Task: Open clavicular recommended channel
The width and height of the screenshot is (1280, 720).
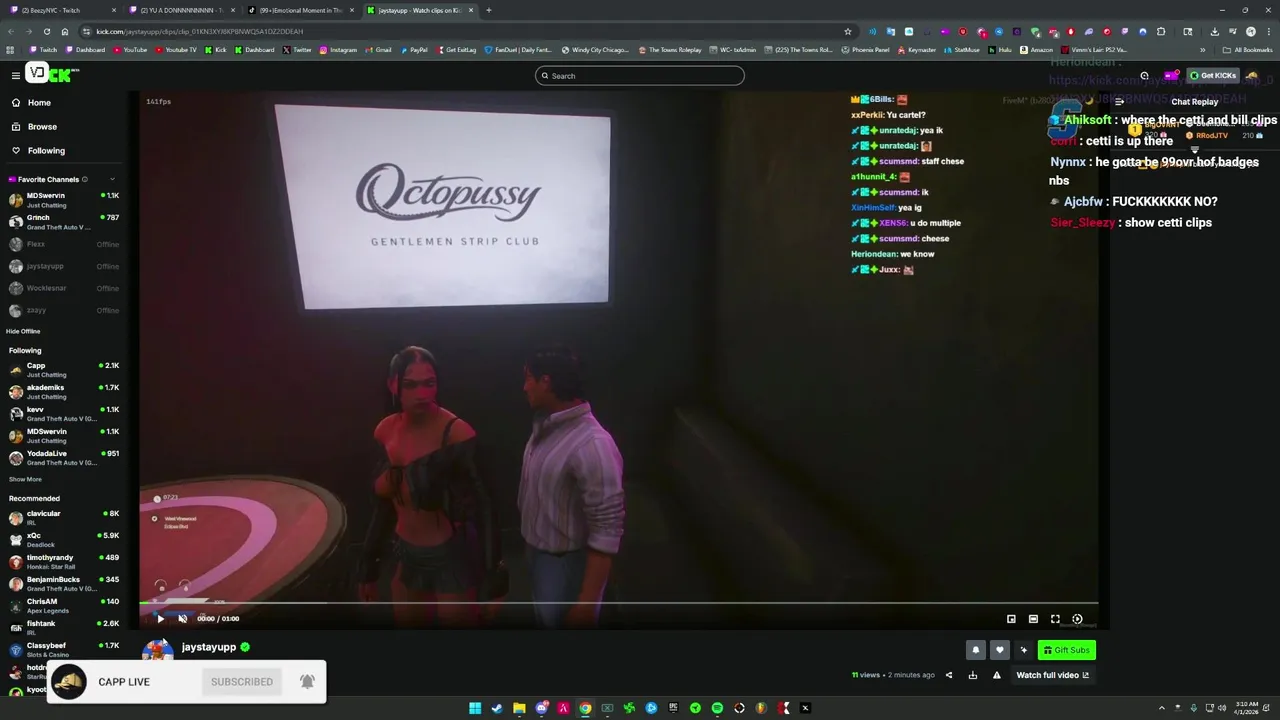Action: (64, 518)
